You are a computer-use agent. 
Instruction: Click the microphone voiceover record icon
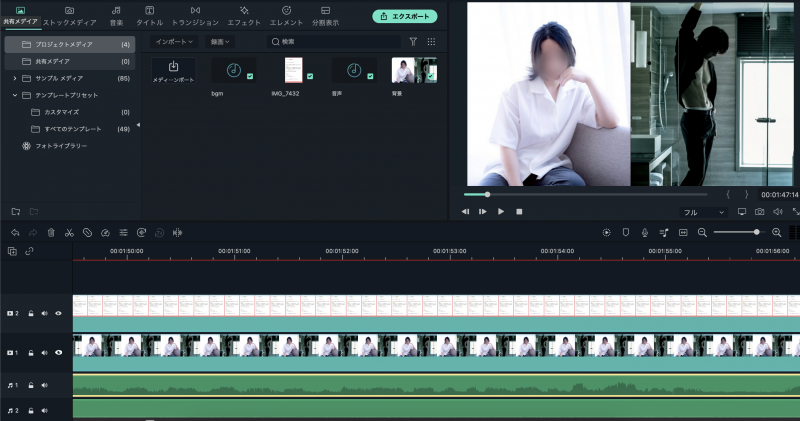tap(645, 232)
